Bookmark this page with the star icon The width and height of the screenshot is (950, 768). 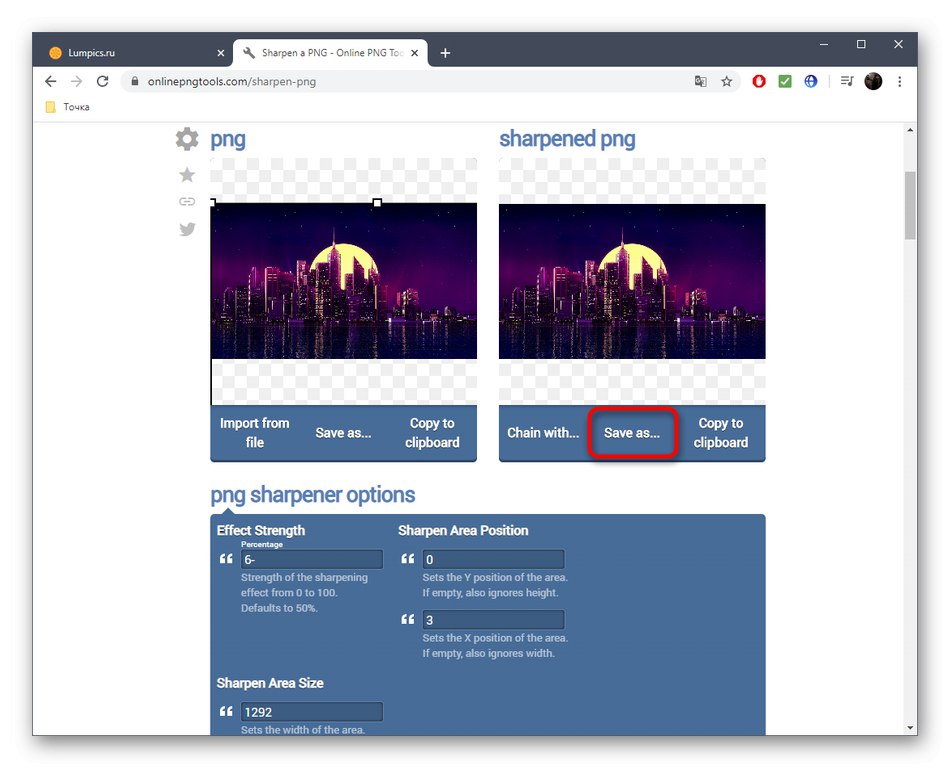(726, 81)
